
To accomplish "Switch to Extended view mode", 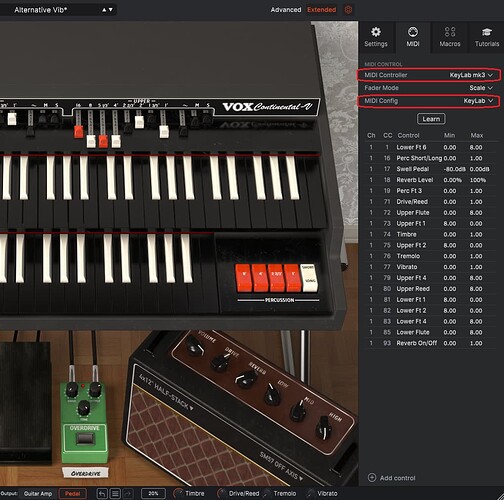I will coord(321,10).
